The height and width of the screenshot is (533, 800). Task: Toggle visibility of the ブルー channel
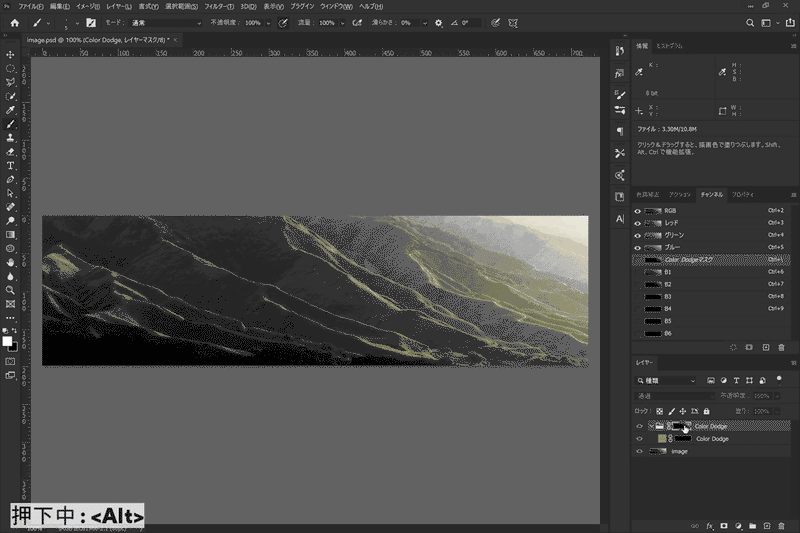click(x=637, y=247)
